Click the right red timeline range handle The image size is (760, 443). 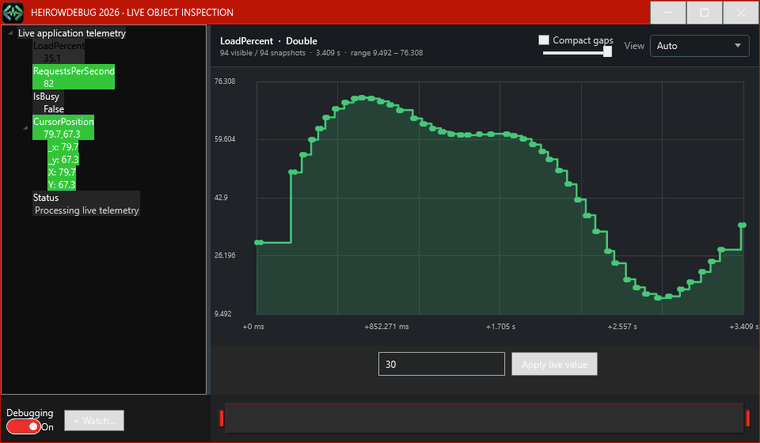point(748,418)
